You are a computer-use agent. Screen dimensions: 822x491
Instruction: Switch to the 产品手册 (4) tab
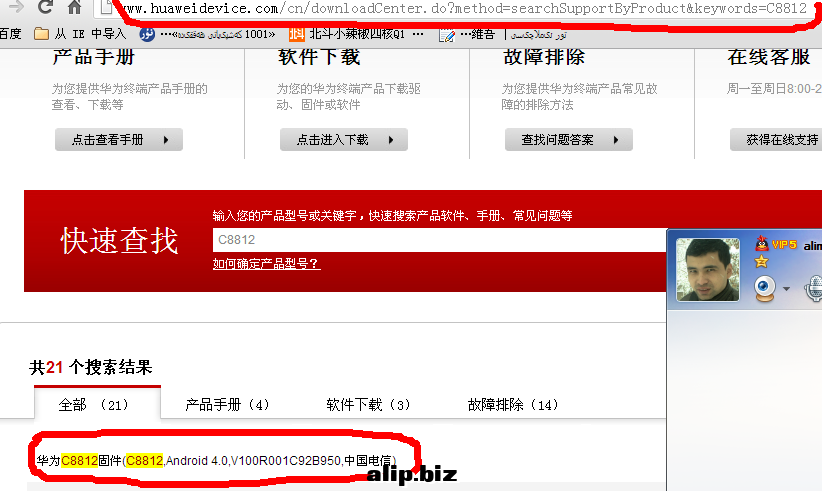tap(228, 405)
